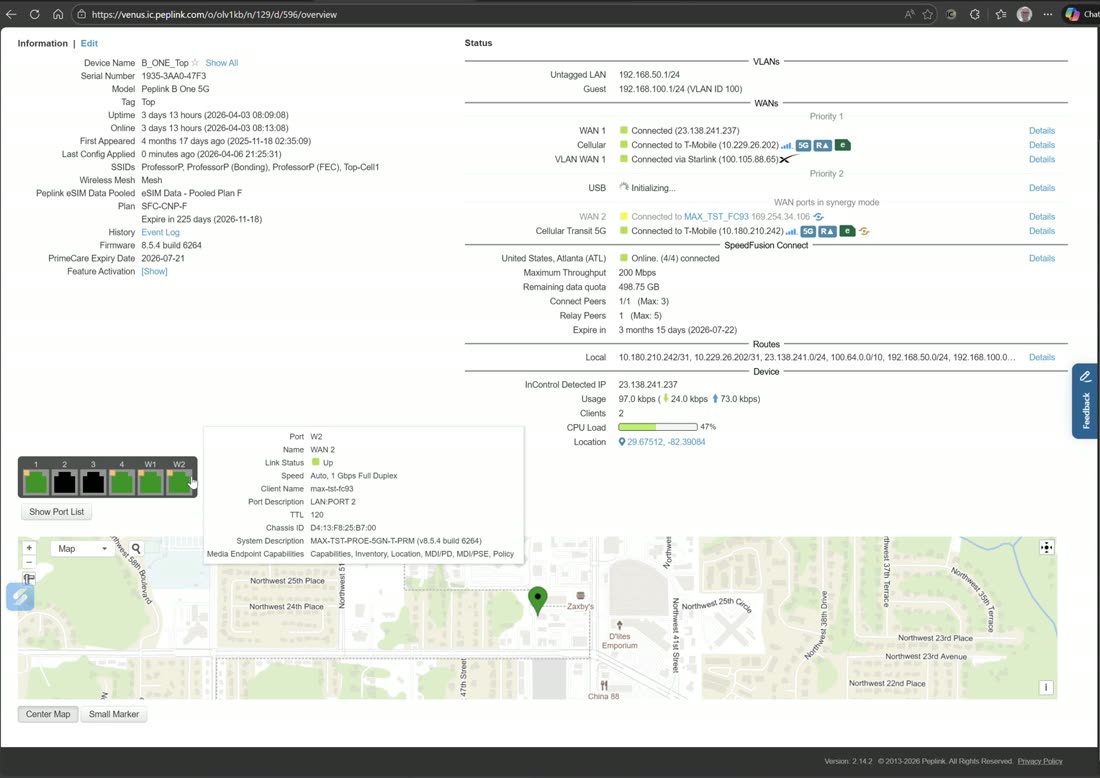Select the W2 port icon

point(179,482)
